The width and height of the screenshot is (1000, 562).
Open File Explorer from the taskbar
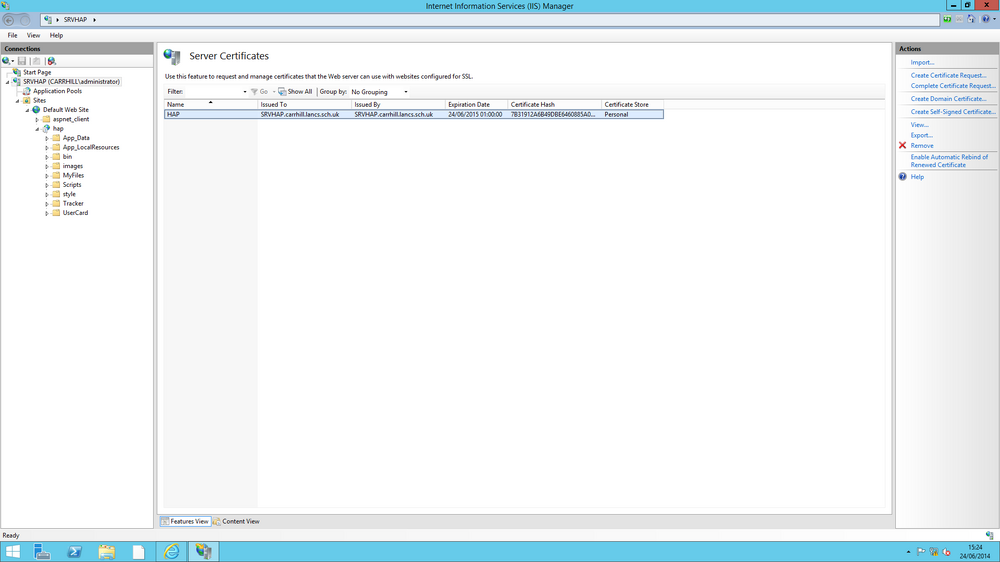click(x=107, y=552)
